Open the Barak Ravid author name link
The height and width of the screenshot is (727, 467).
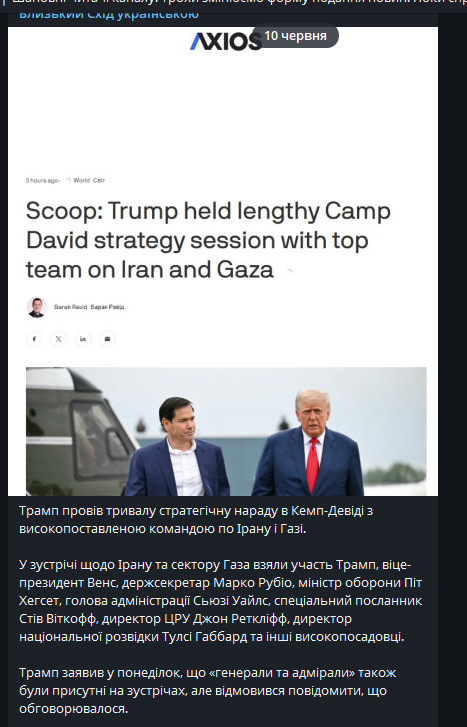pos(70,307)
